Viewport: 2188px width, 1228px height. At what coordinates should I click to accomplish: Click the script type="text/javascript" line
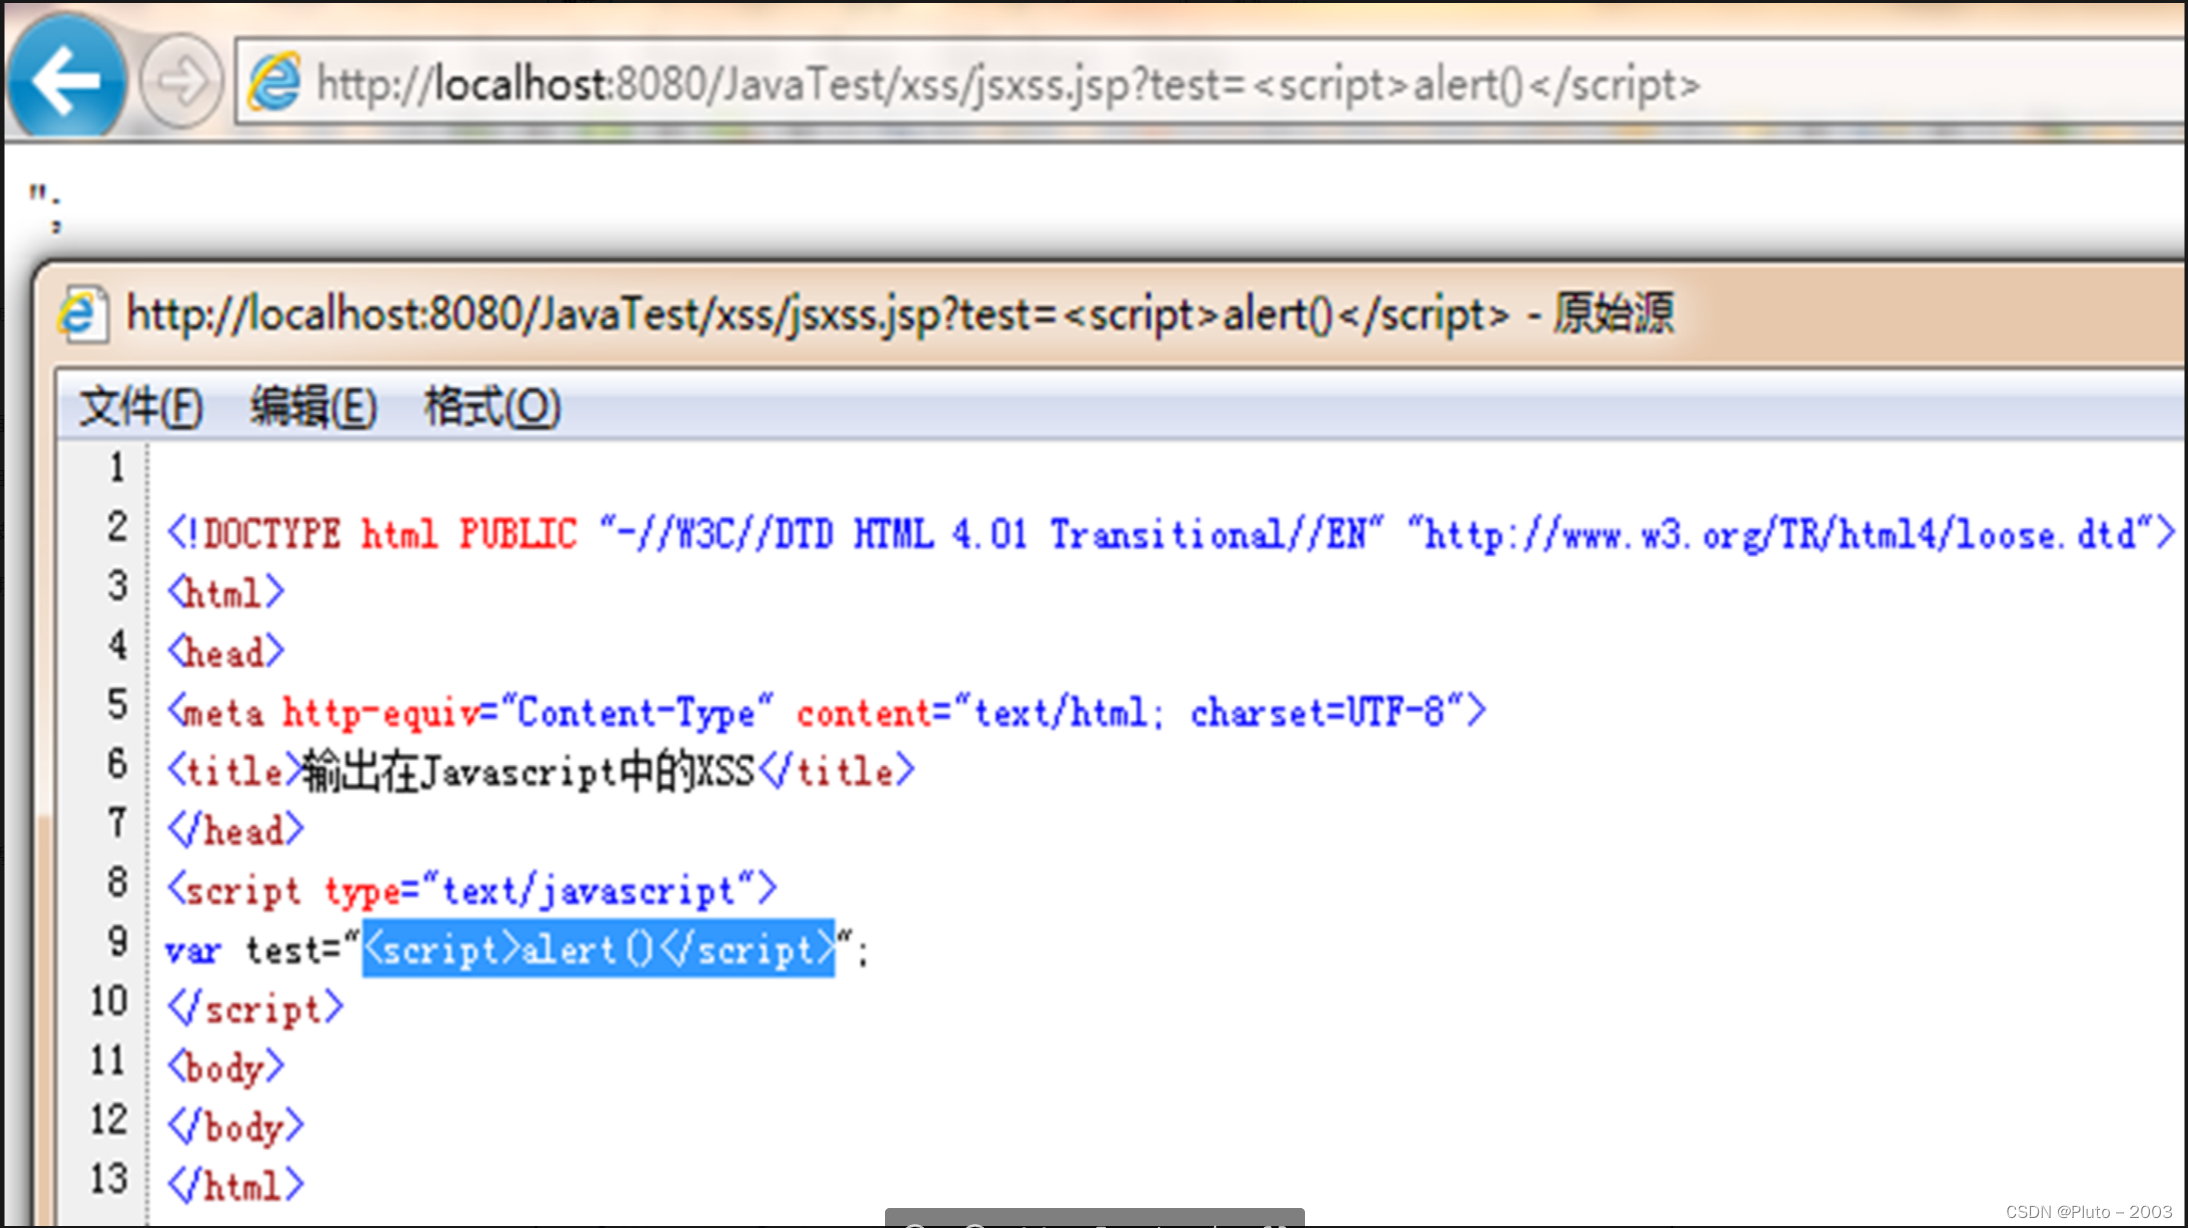[472, 890]
